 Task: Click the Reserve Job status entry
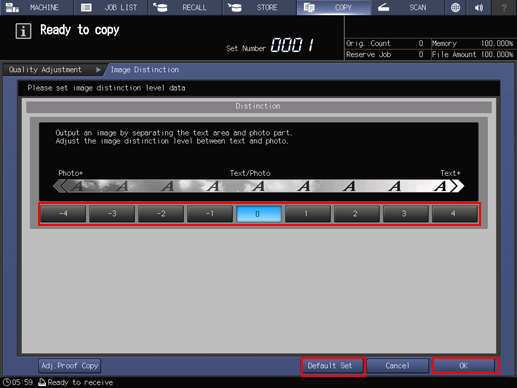[386, 54]
